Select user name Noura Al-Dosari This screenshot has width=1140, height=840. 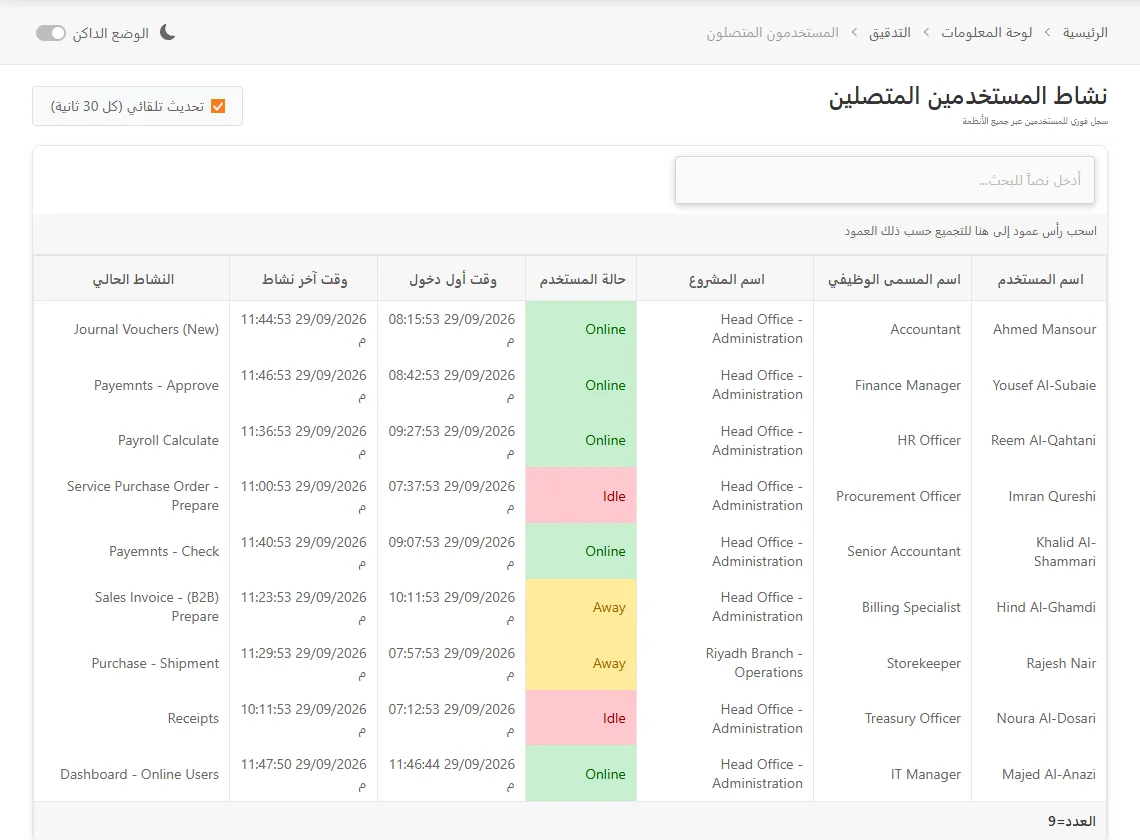click(1045, 719)
